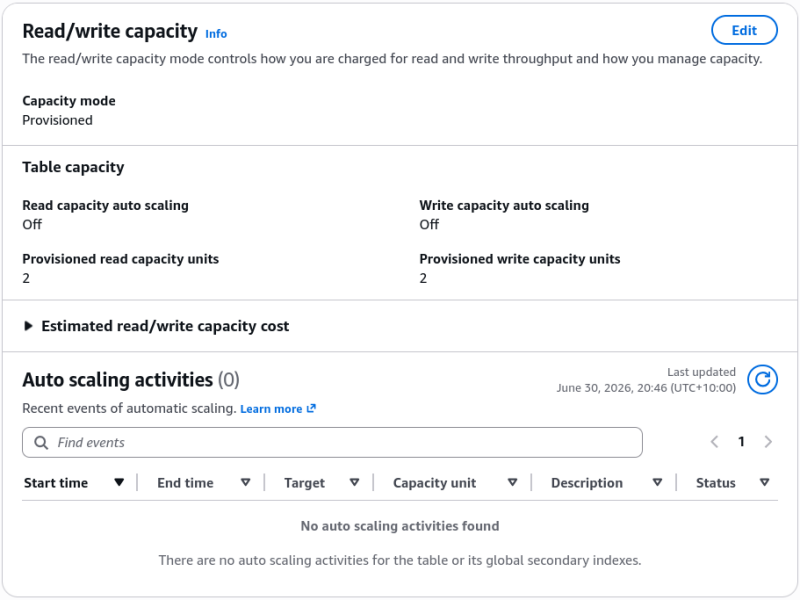This screenshot has height=600, width=800.
Task: Sort by Status column arrow icon
Action: (x=764, y=482)
